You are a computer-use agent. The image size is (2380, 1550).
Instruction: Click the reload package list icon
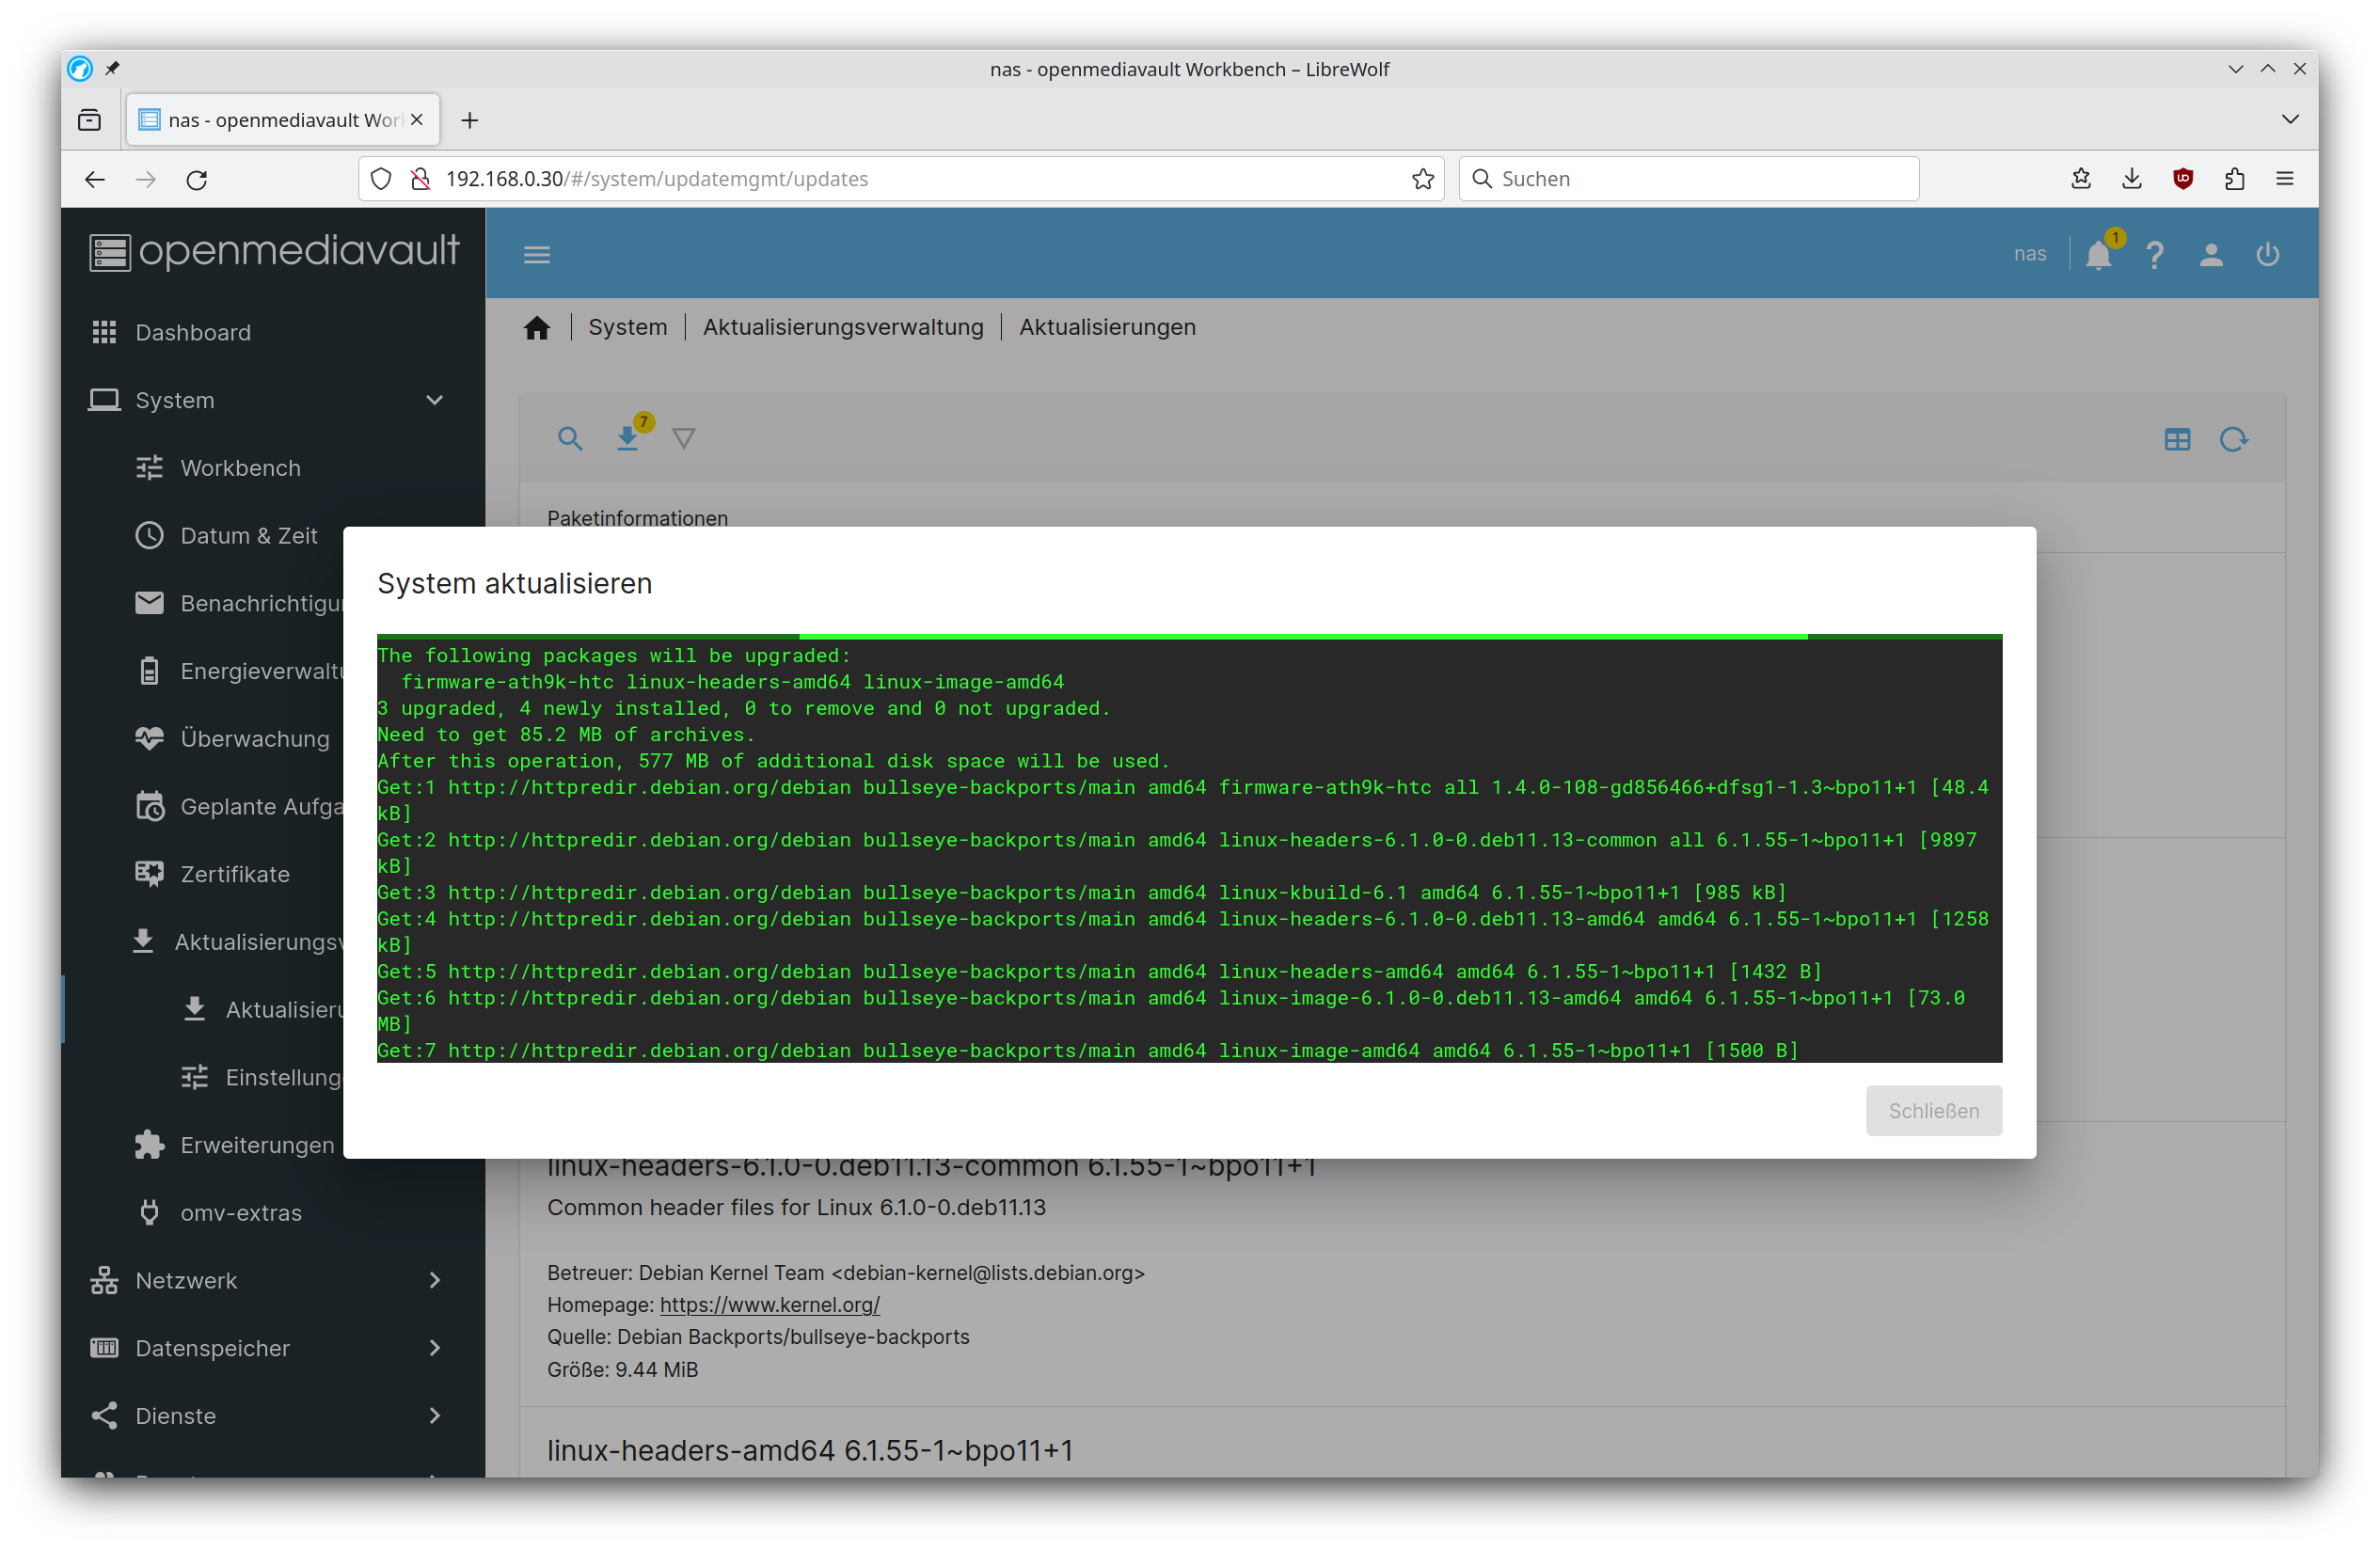tap(2233, 439)
